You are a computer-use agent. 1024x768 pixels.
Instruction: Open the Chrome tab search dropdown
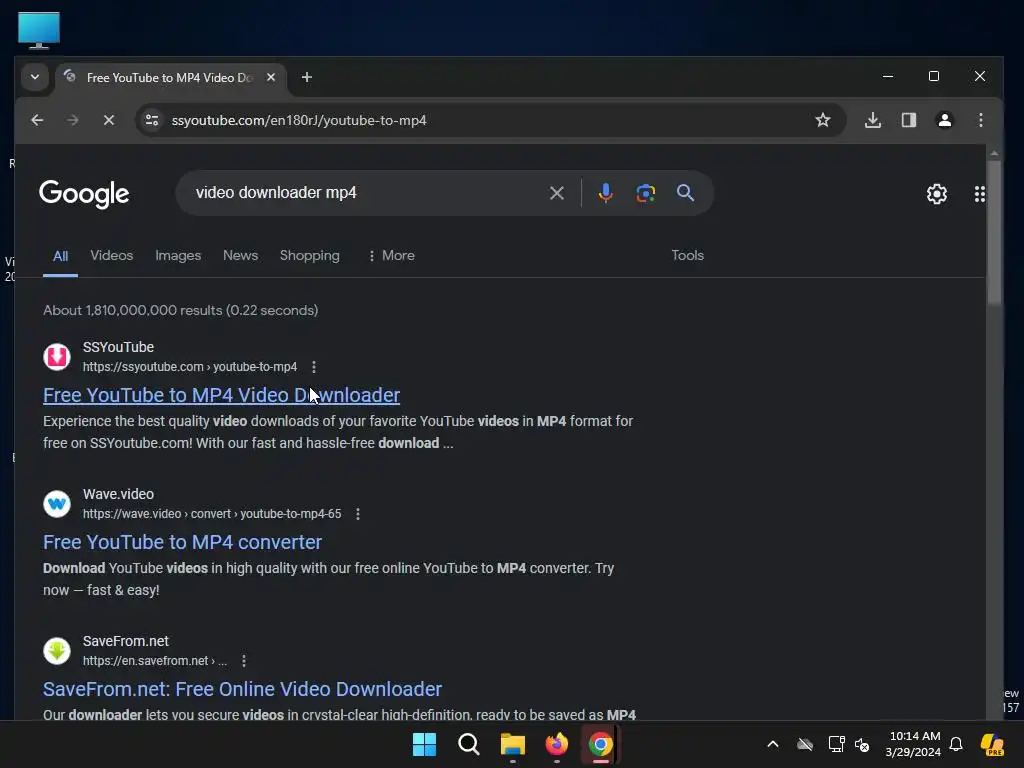click(x=35, y=77)
